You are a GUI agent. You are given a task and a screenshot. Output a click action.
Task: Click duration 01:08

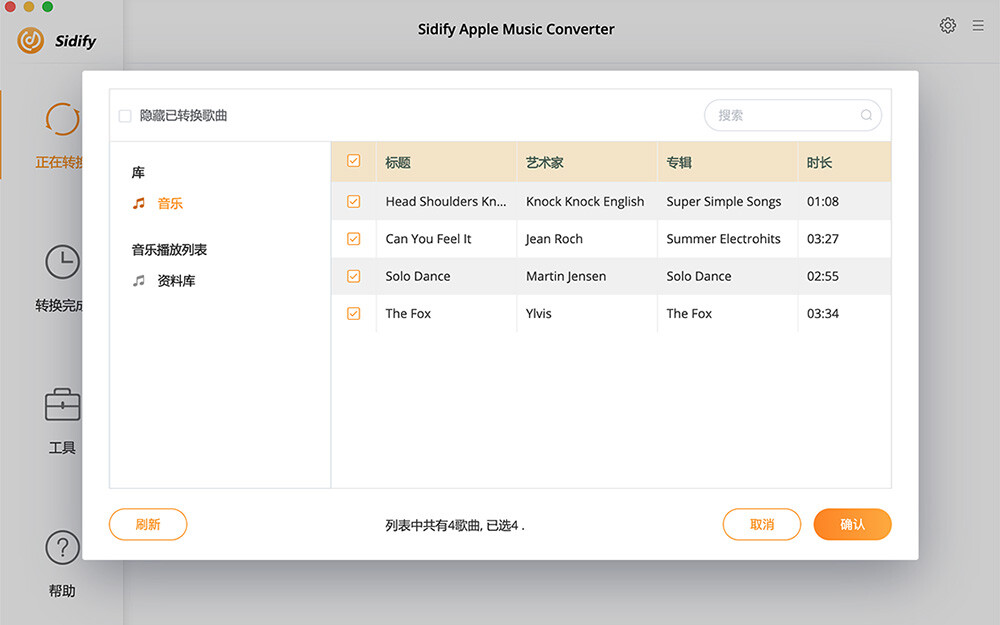pos(823,202)
